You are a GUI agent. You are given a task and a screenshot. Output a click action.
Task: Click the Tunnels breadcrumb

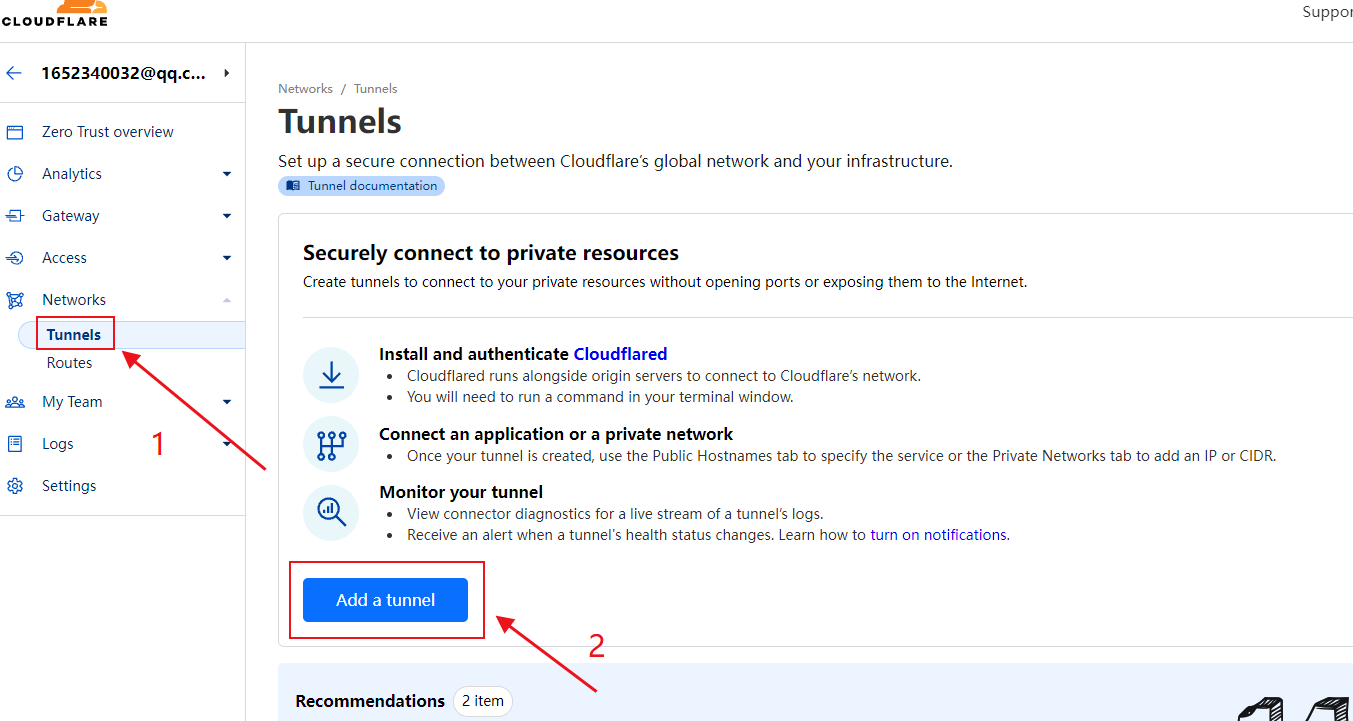tap(375, 89)
